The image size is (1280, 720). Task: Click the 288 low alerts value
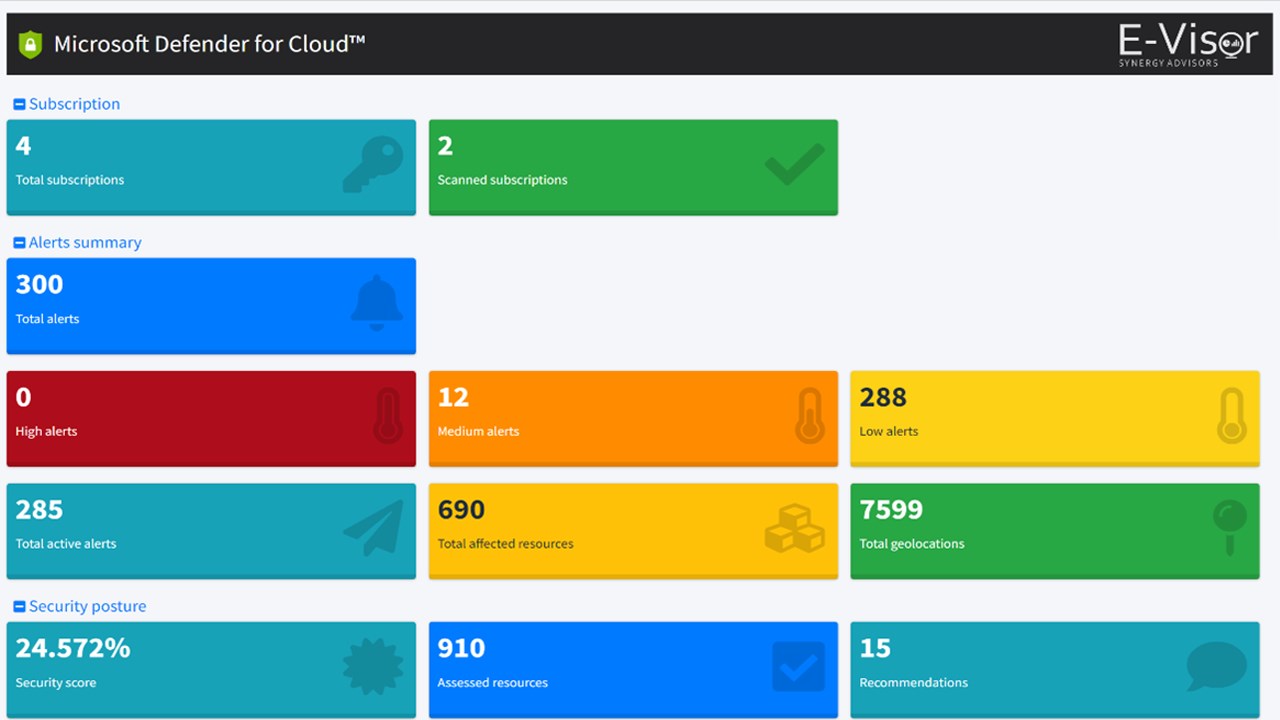click(x=883, y=397)
